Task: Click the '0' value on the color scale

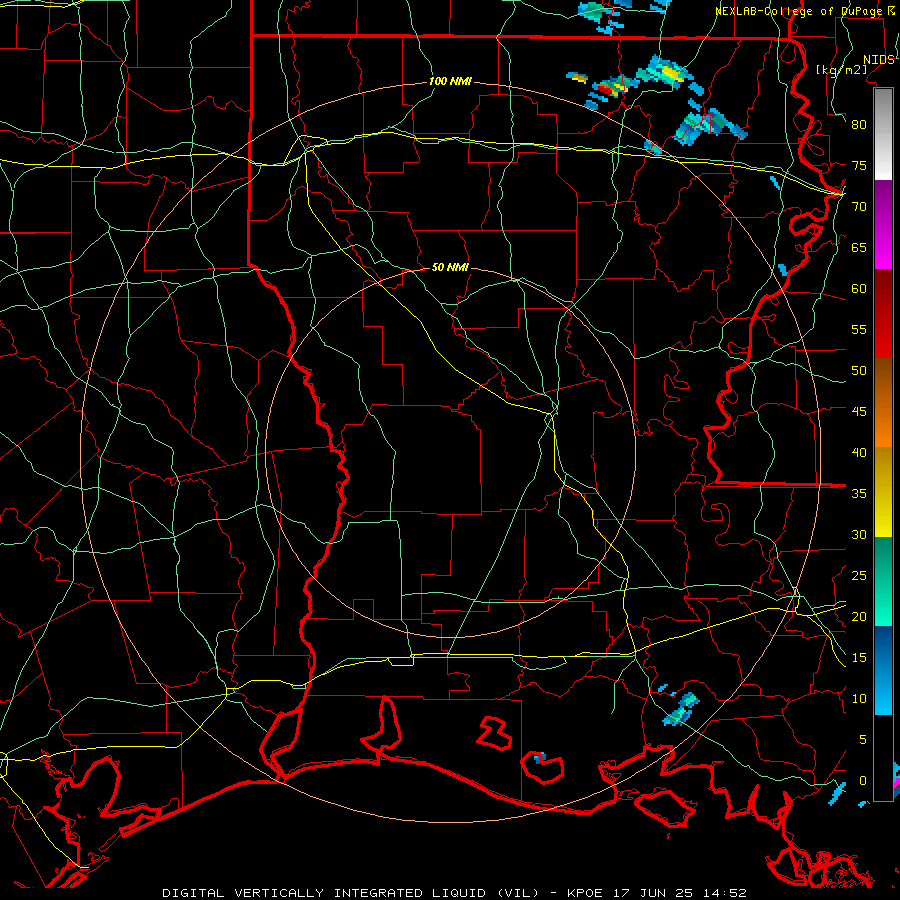Action: pos(863,781)
